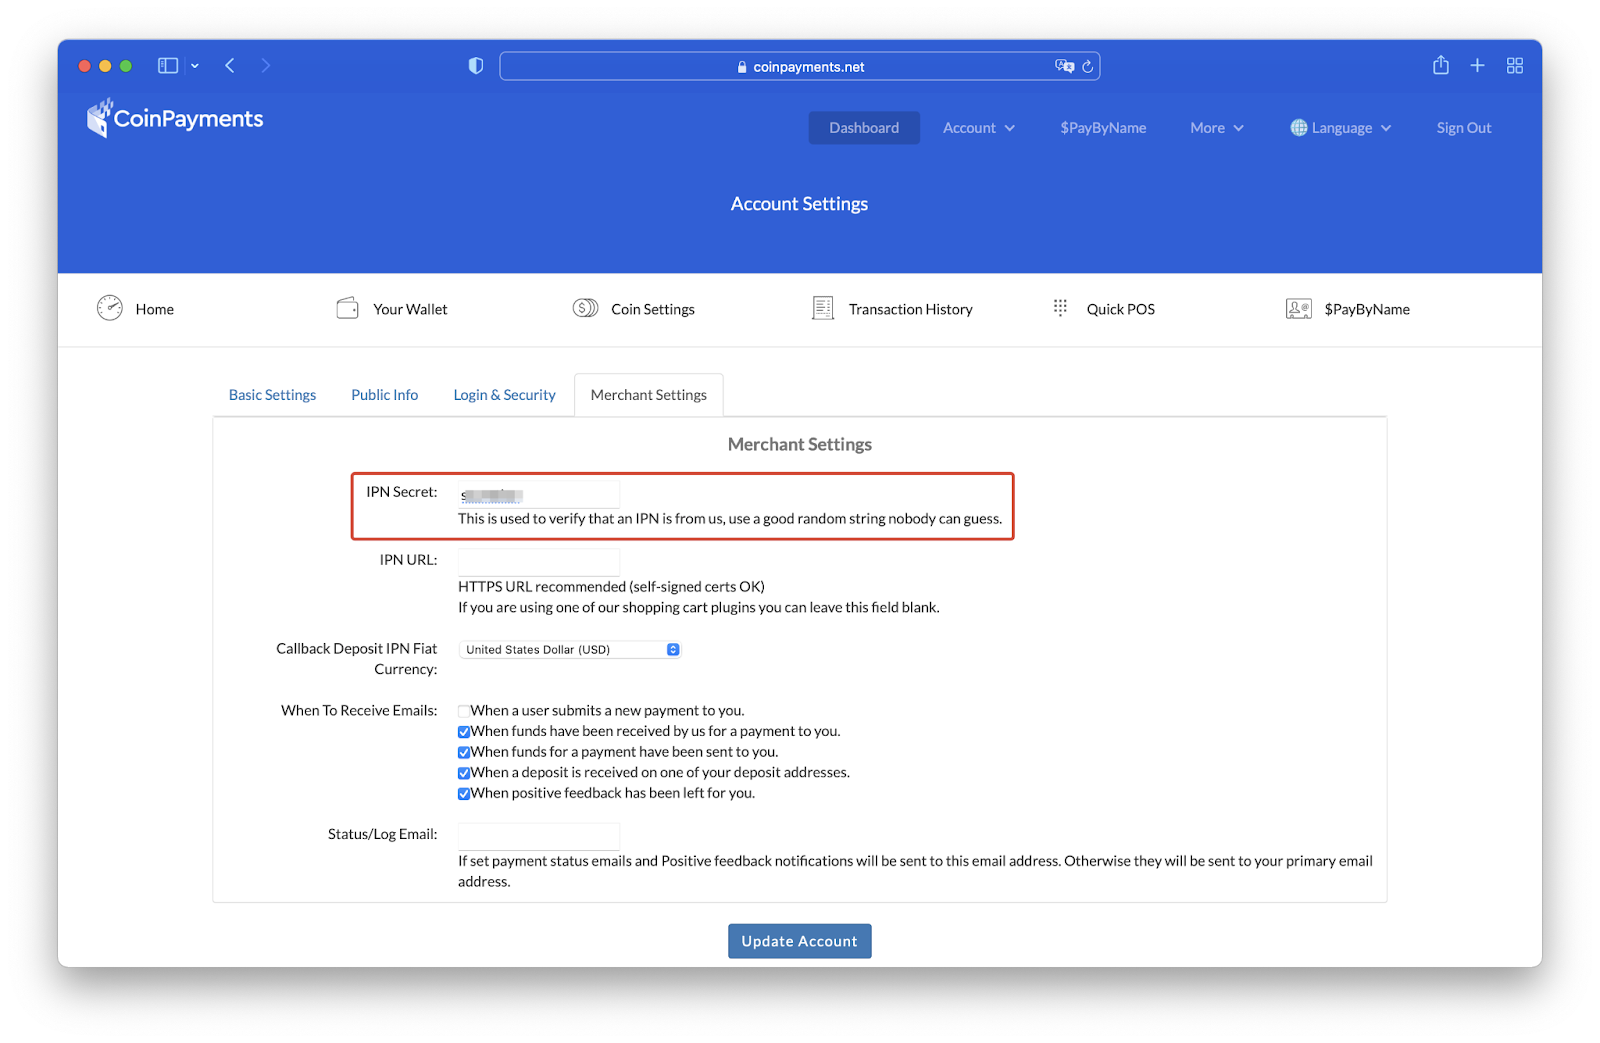Click the Home gauge icon
This screenshot has height=1043, width=1600.
pos(110,308)
